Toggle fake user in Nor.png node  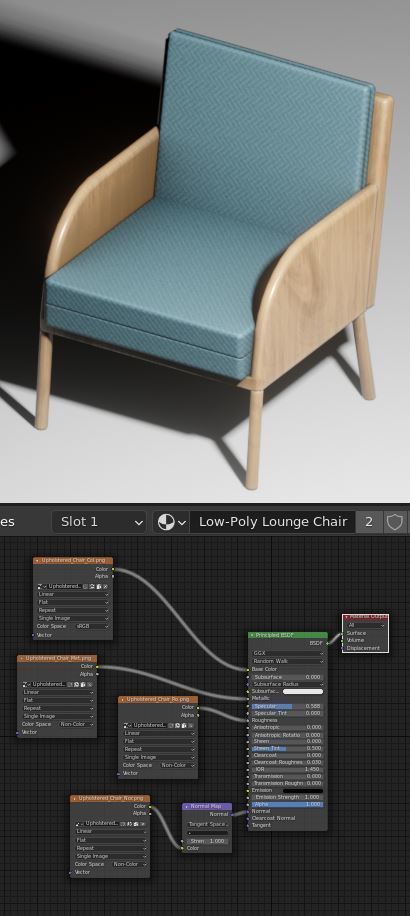(123, 823)
